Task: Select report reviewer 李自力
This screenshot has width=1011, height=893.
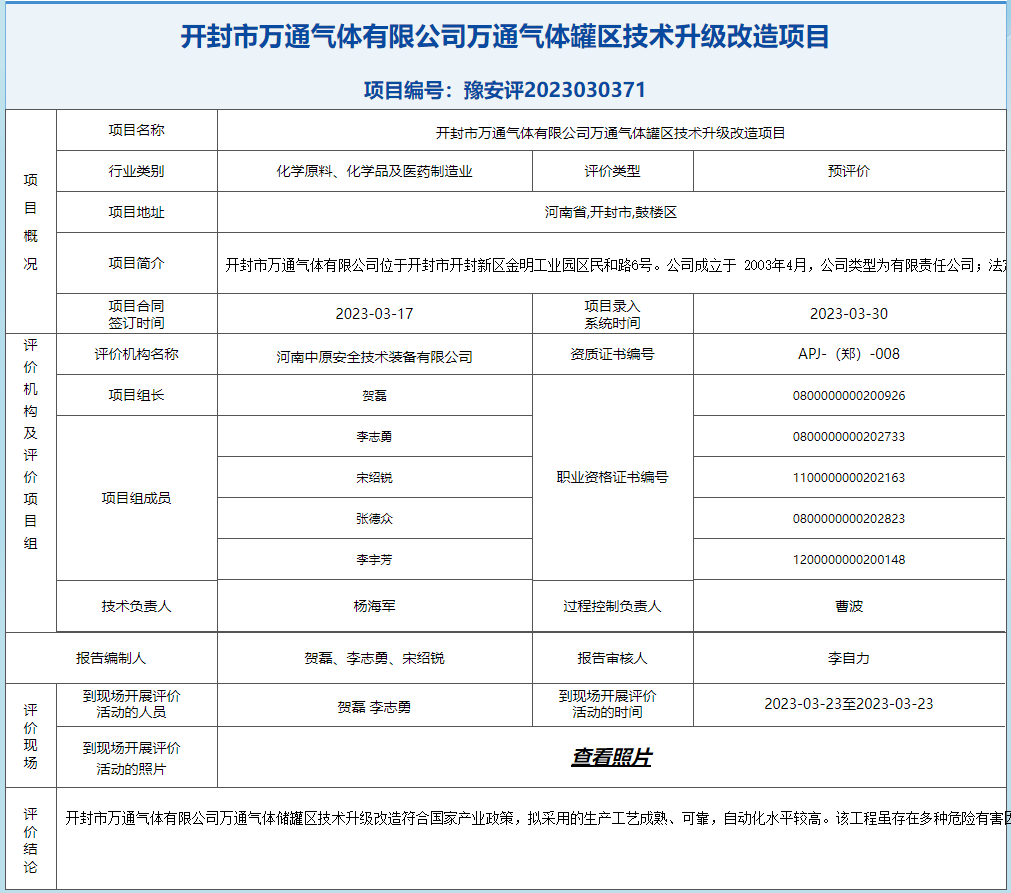Action: (849, 658)
